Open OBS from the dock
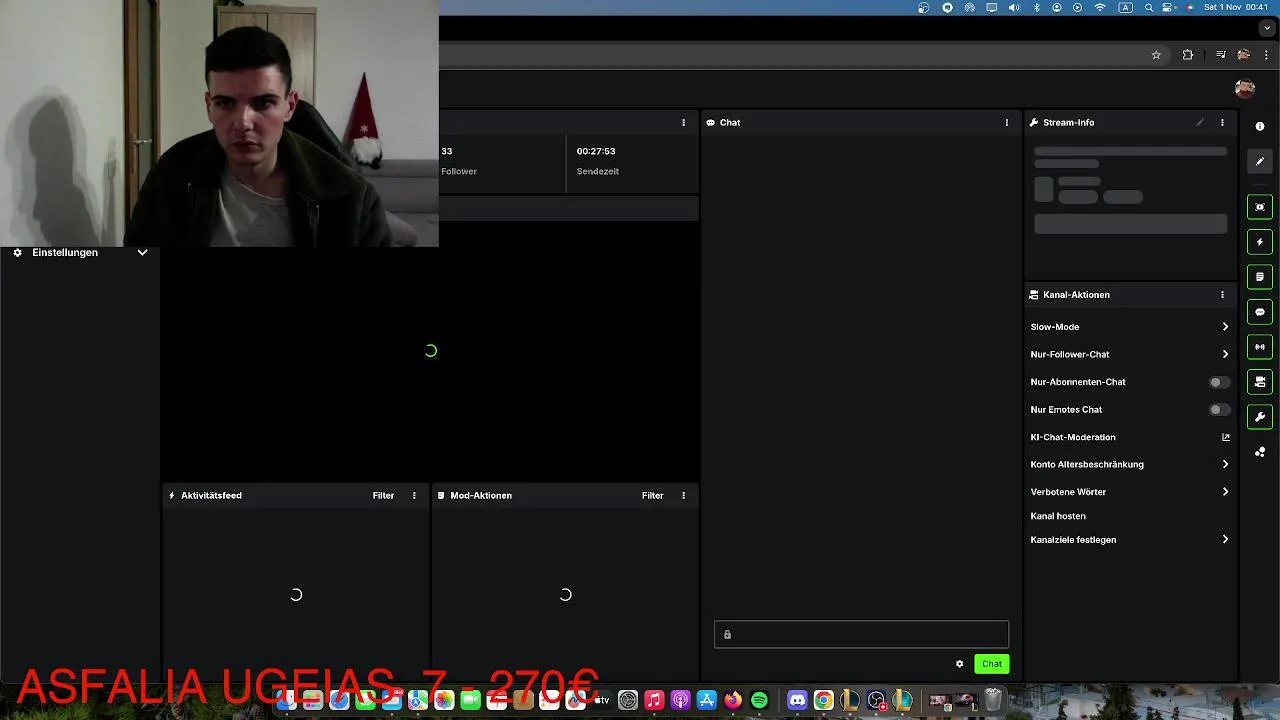This screenshot has width=1280, height=720. (x=876, y=700)
